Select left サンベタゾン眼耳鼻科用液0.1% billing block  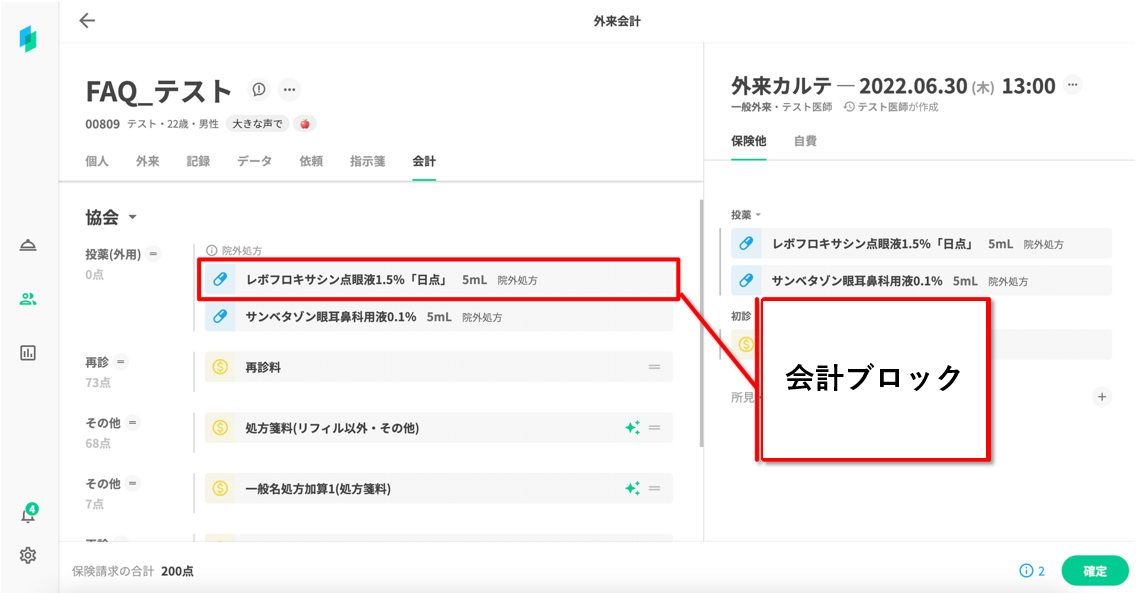pos(439,316)
